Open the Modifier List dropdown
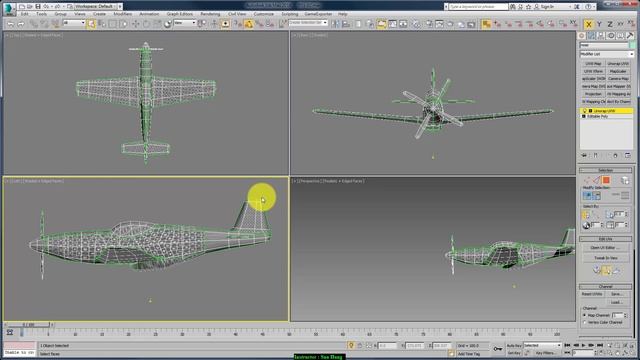Screen dimensions: 640x360 click(607, 54)
